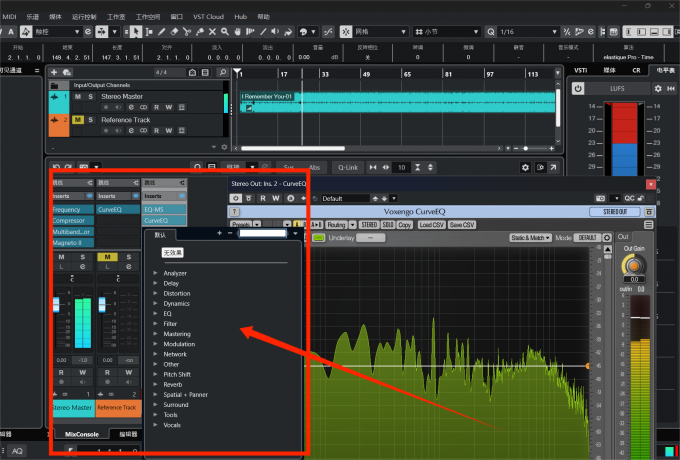The image size is (680, 460).
Task: Select the Play speaker tool
Action: [275, 32]
